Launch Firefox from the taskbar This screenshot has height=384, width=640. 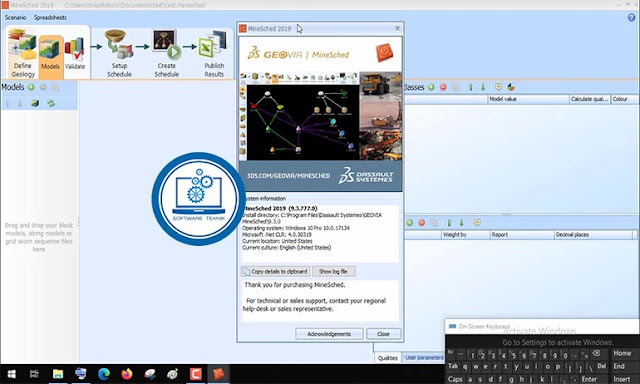(127, 374)
